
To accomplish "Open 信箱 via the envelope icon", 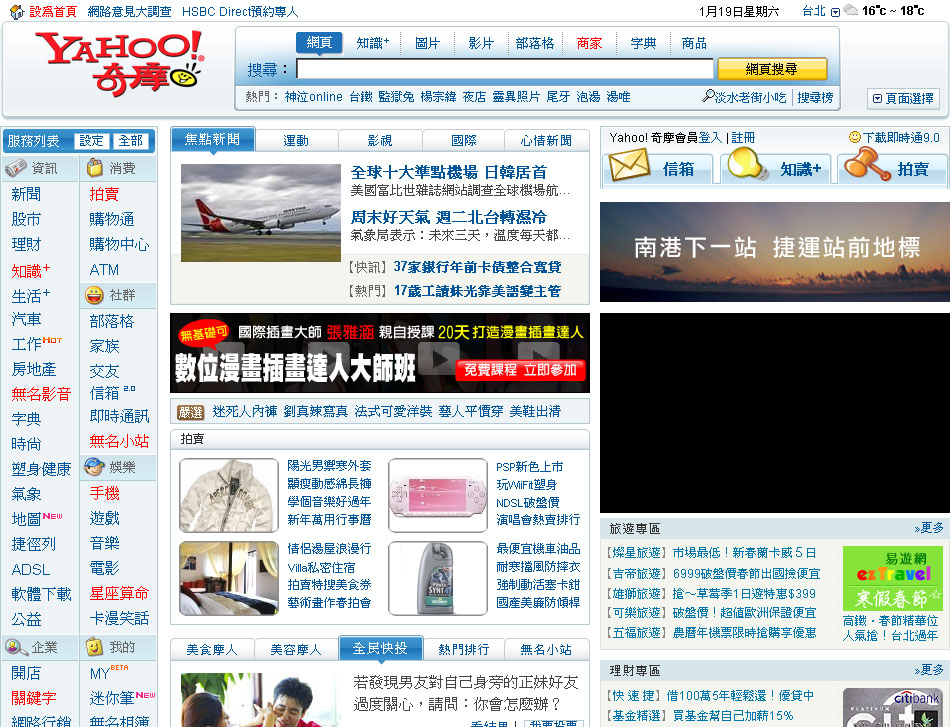I will pyautogui.click(x=629, y=167).
